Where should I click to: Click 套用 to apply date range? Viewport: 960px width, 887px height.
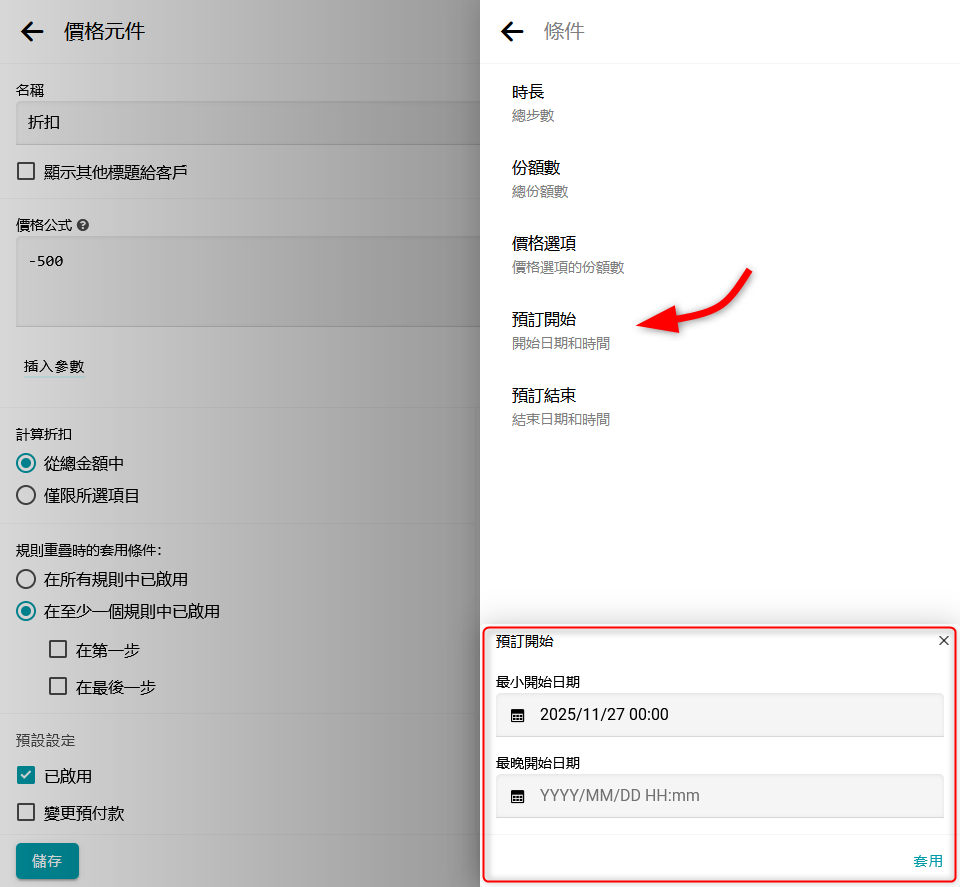927,861
